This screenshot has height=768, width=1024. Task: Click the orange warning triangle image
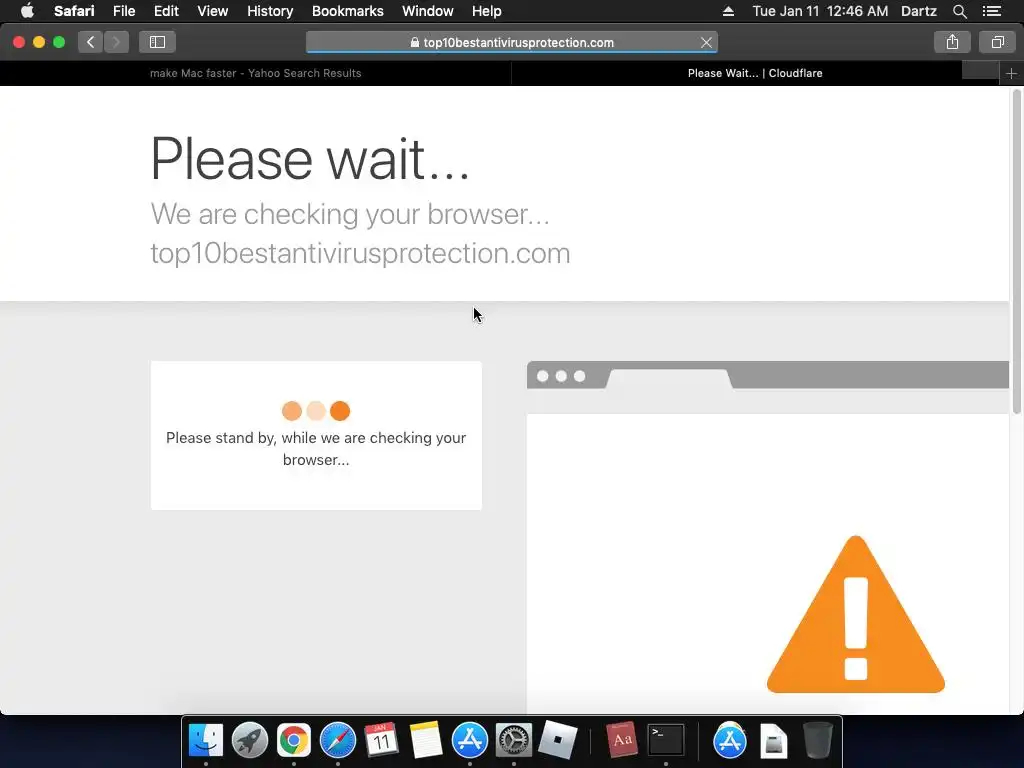[856, 615]
